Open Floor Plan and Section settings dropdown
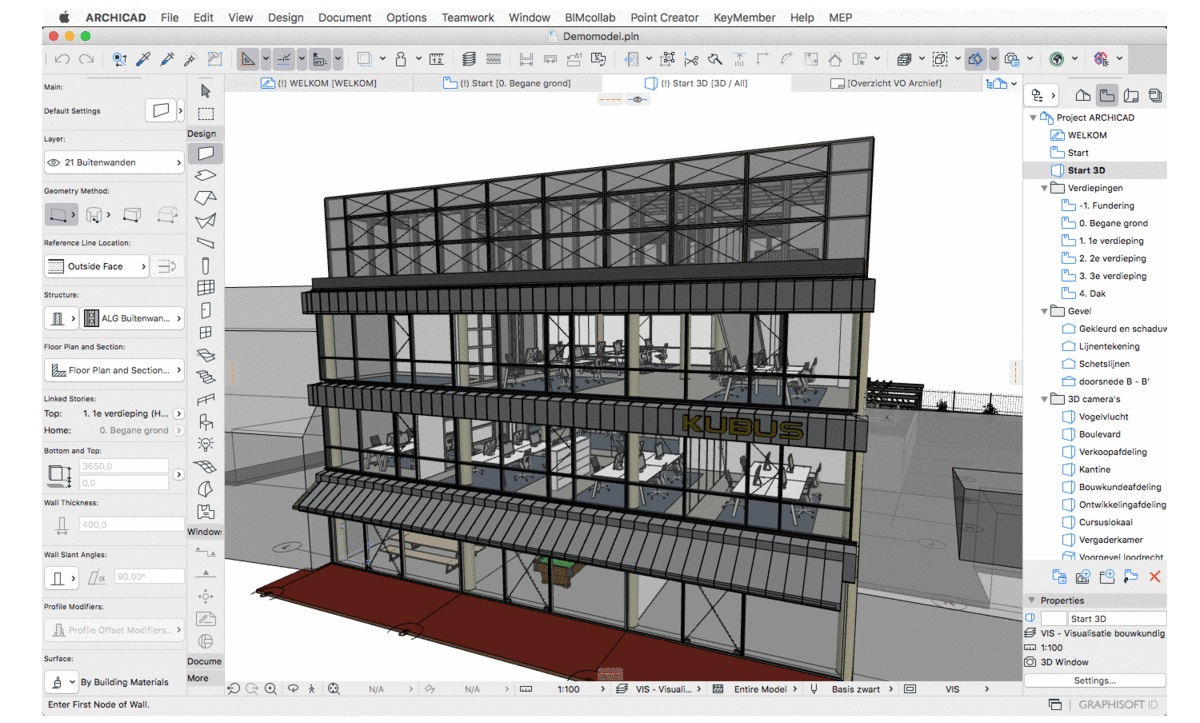This screenshot has height=723, width=1200. point(115,370)
